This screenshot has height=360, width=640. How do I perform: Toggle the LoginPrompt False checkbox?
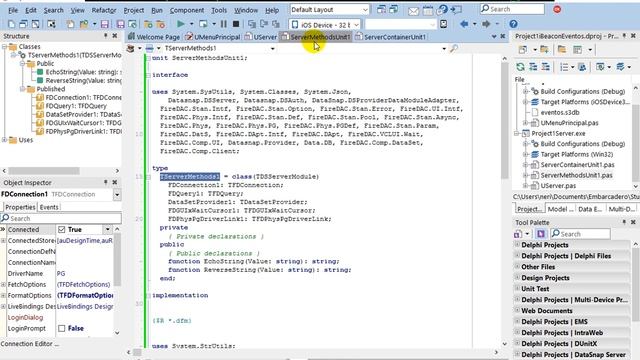(62, 328)
